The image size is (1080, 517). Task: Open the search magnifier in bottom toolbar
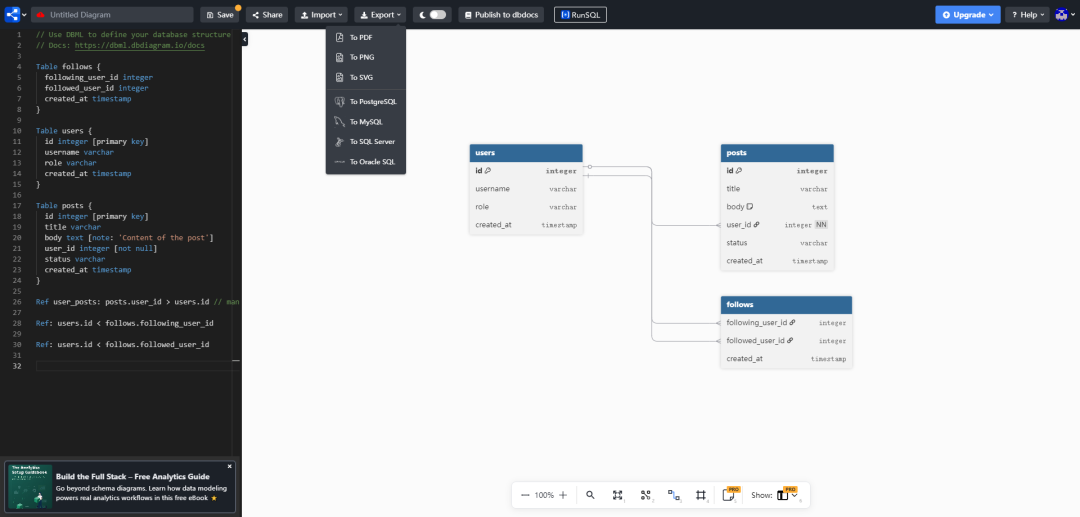(x=590, y=495)
